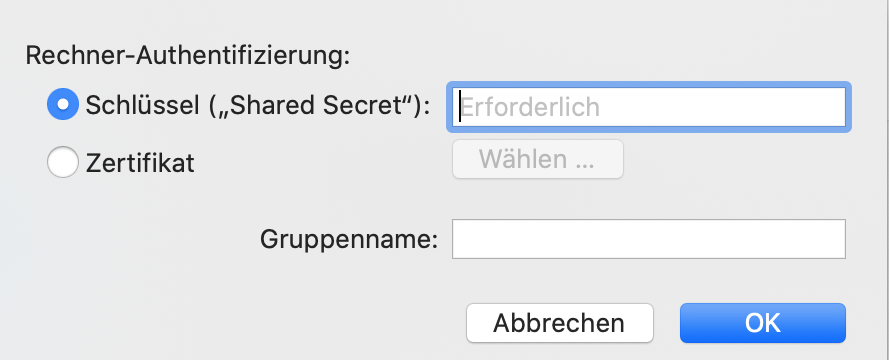Click the Wählen … certificate button
The width and height of the screenshot is (889, 360).
tap(537, 159)
